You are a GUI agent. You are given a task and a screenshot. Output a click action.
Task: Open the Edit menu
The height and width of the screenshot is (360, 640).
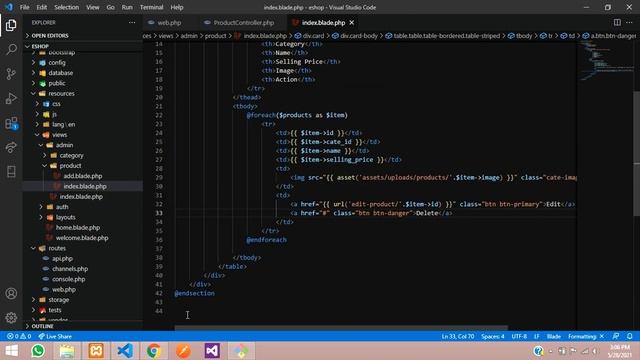[x=42, y=7]
